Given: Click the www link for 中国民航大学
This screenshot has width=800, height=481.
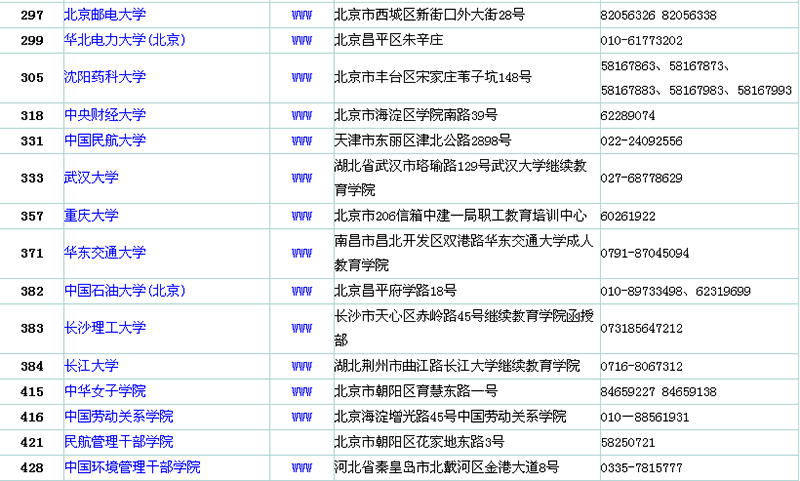Looking at the screenshot, I should 302,141.
